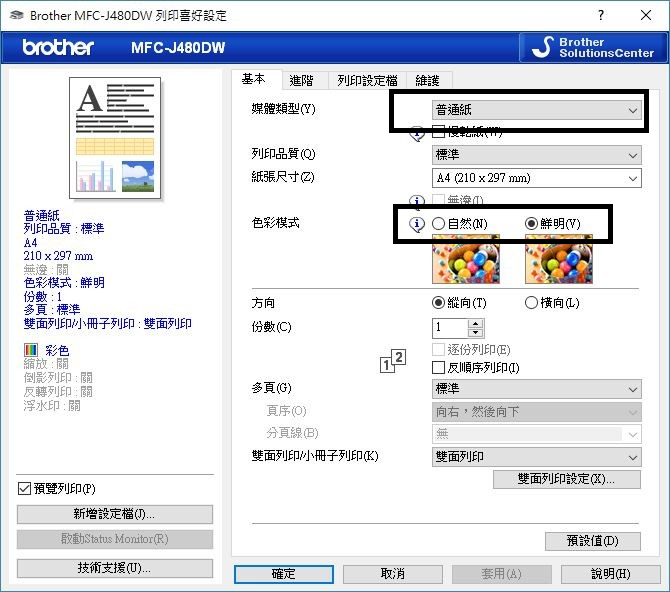Uncheck the 預覽列印 checkbox

point(24,489)
